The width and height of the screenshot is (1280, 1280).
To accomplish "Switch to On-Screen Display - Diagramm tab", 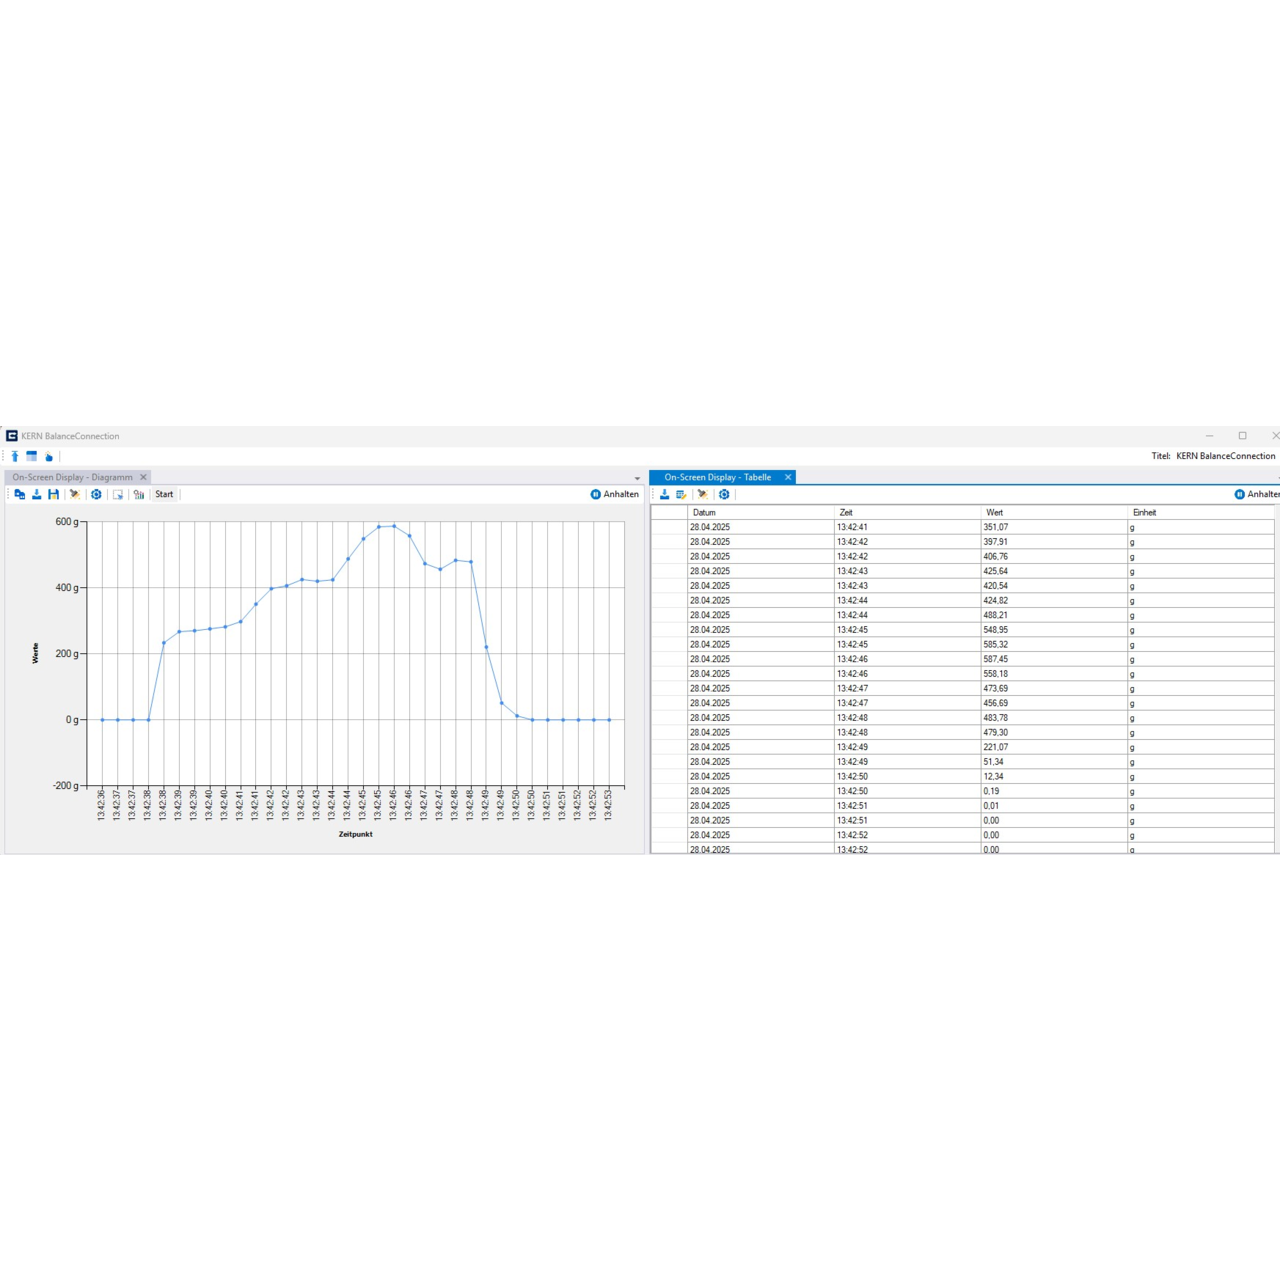I will 72,477.
